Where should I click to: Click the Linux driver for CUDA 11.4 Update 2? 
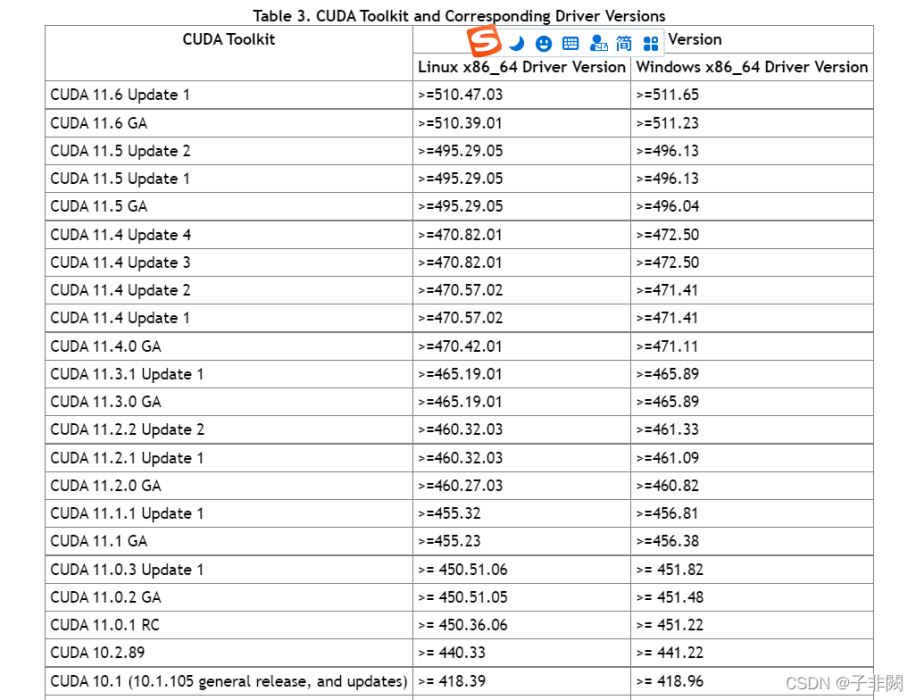521,290
